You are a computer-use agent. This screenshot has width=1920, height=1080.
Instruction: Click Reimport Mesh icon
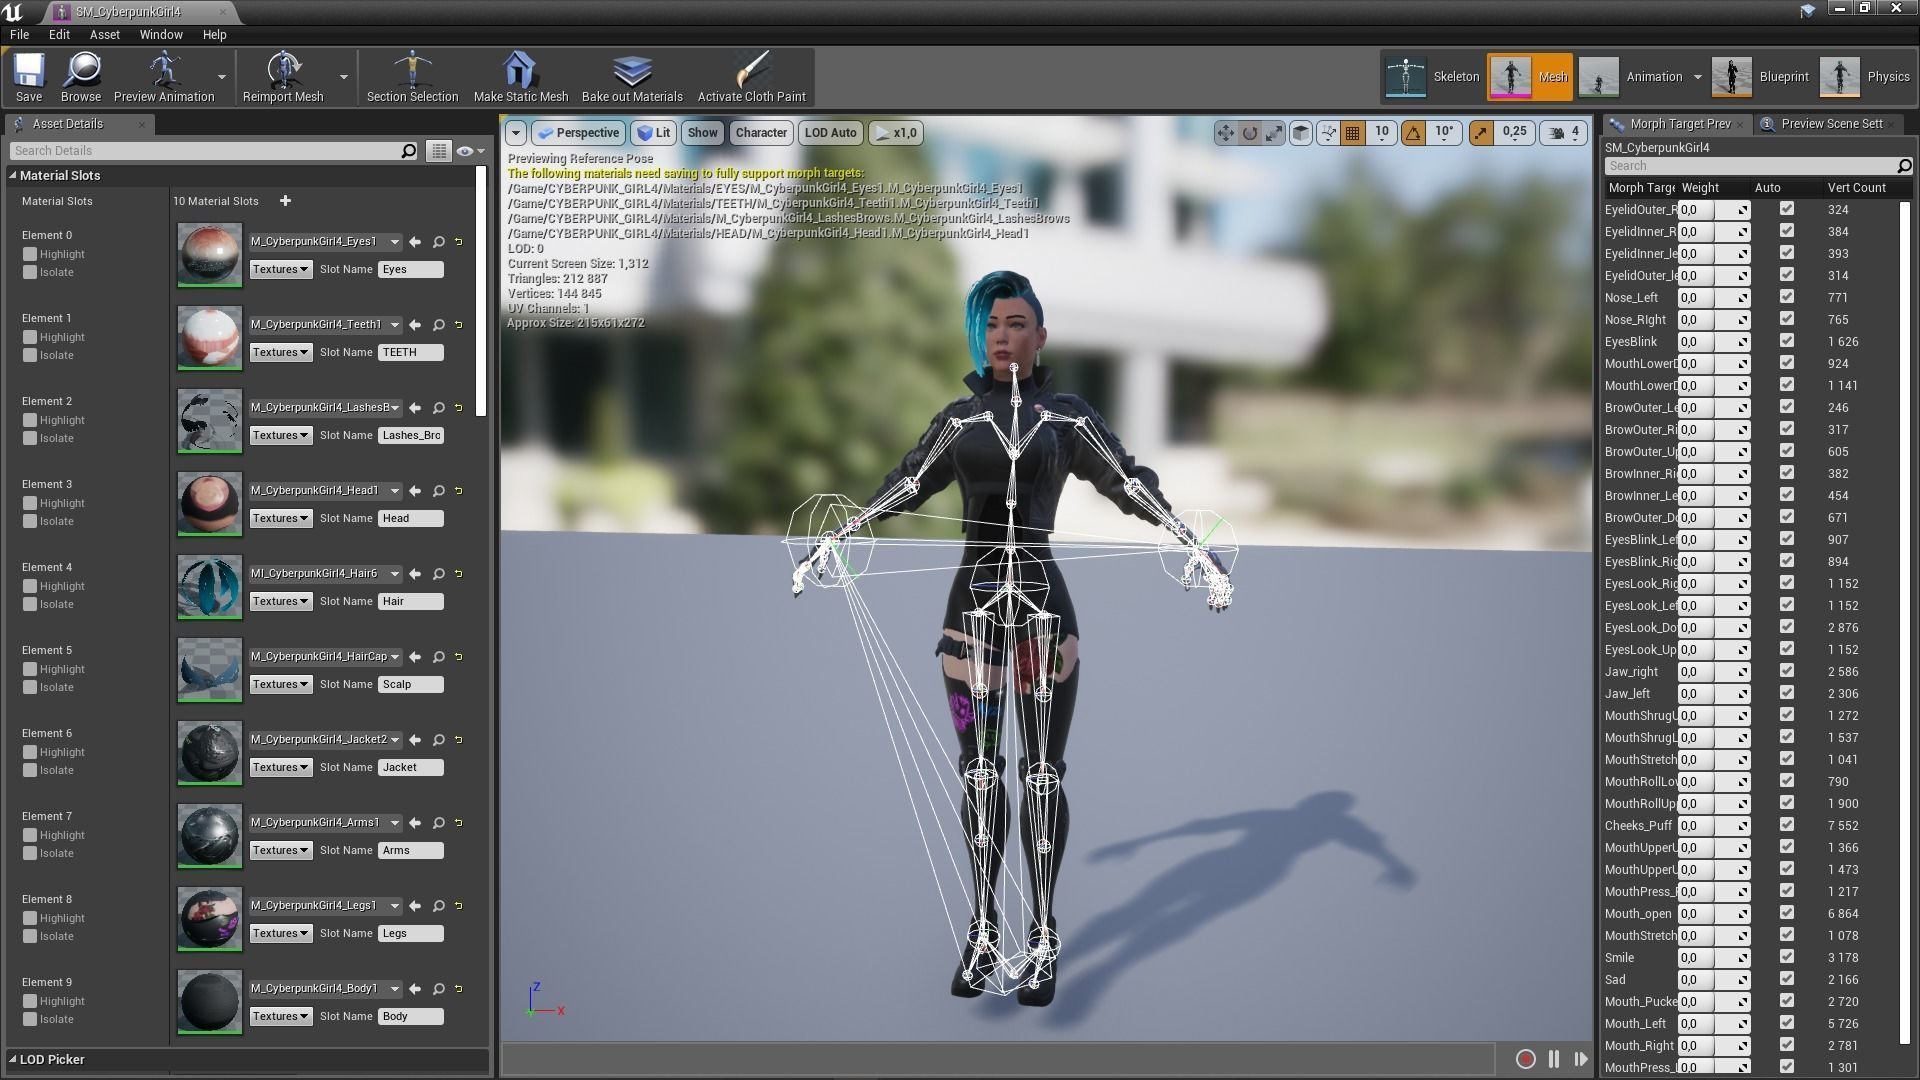(x=283, y=77)
